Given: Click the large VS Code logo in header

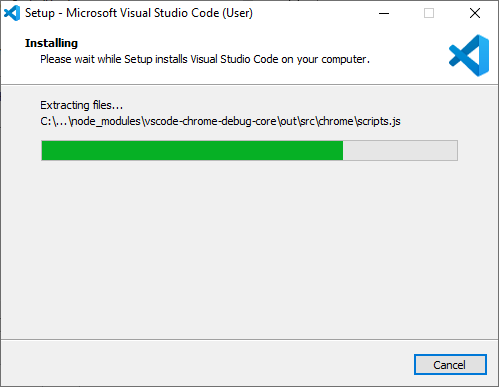Looking at the screenshot, I should click(x=469, y=55).
